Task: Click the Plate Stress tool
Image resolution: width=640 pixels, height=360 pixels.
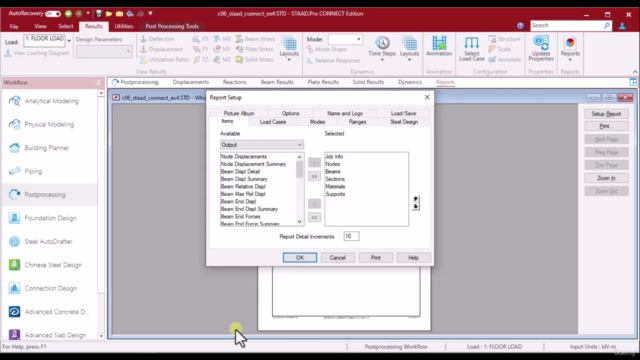Action: 254,49
